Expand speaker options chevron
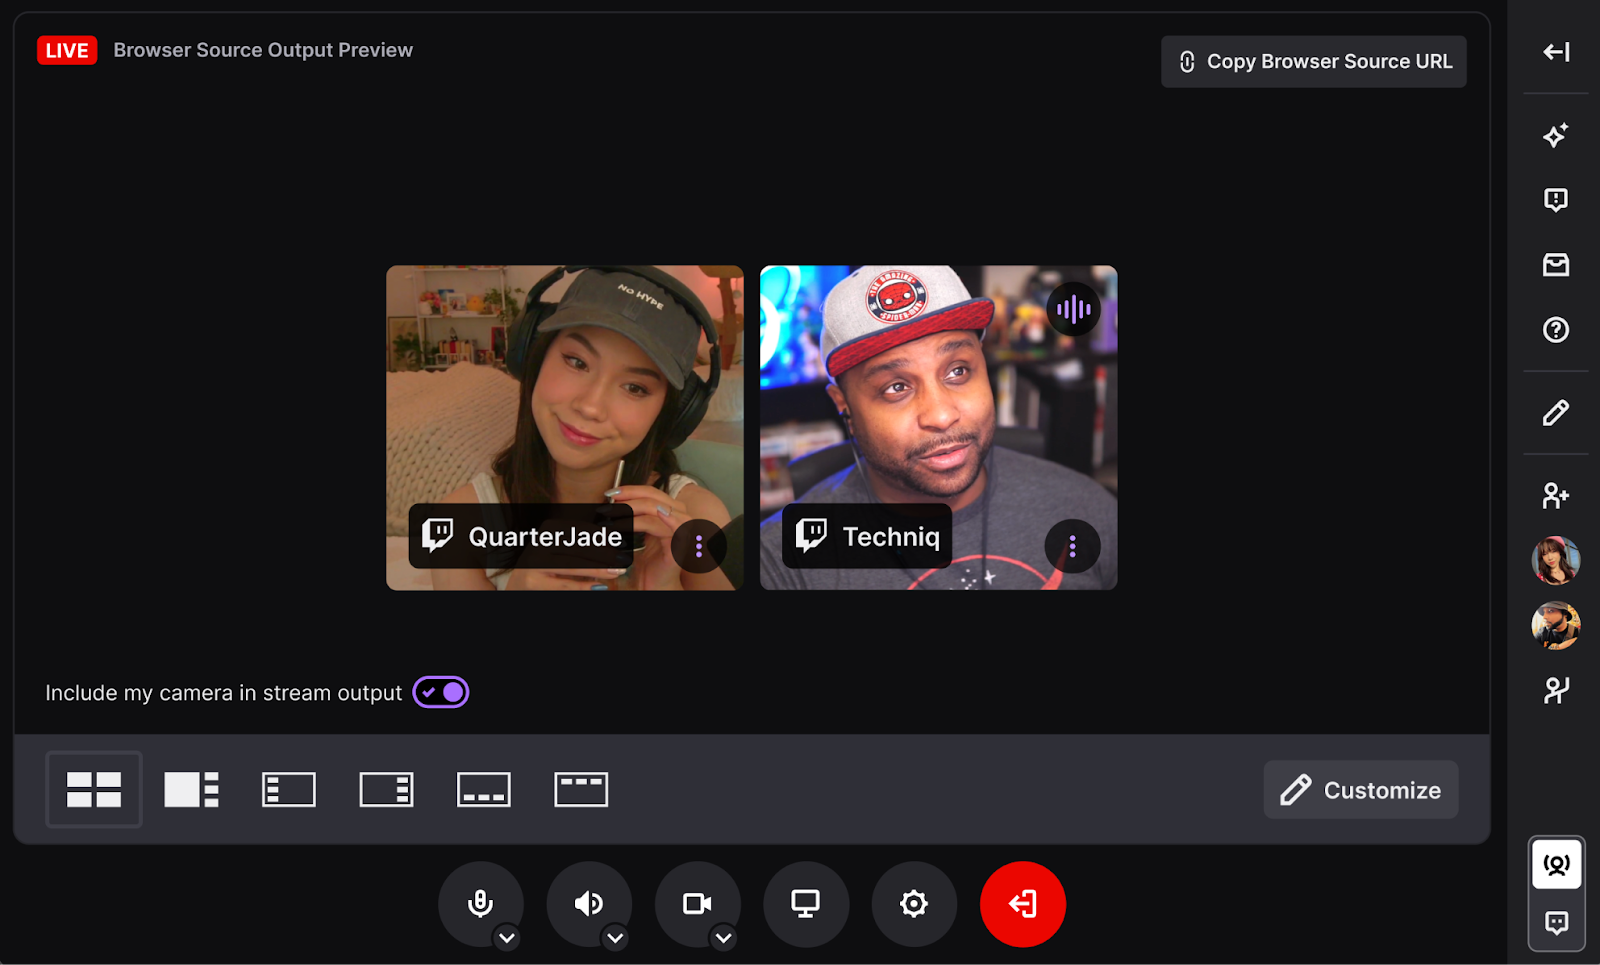The width and height of the screenshot is (1600, 965). 615,938
